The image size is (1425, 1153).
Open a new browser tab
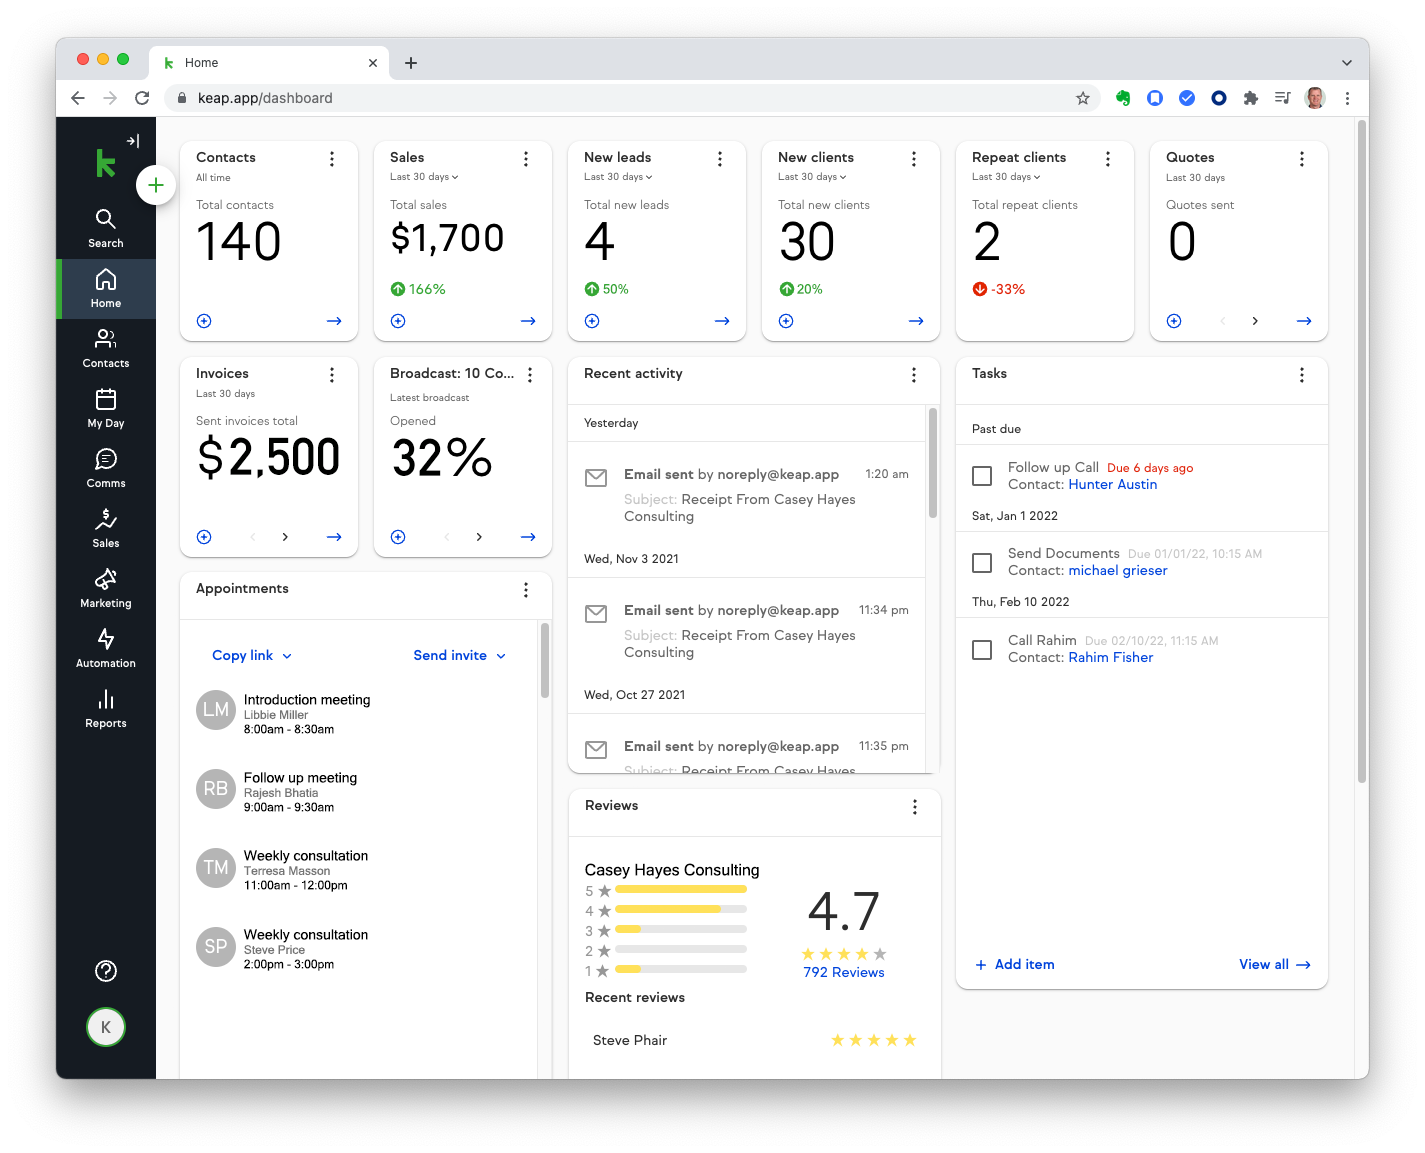tap(411, 63)
